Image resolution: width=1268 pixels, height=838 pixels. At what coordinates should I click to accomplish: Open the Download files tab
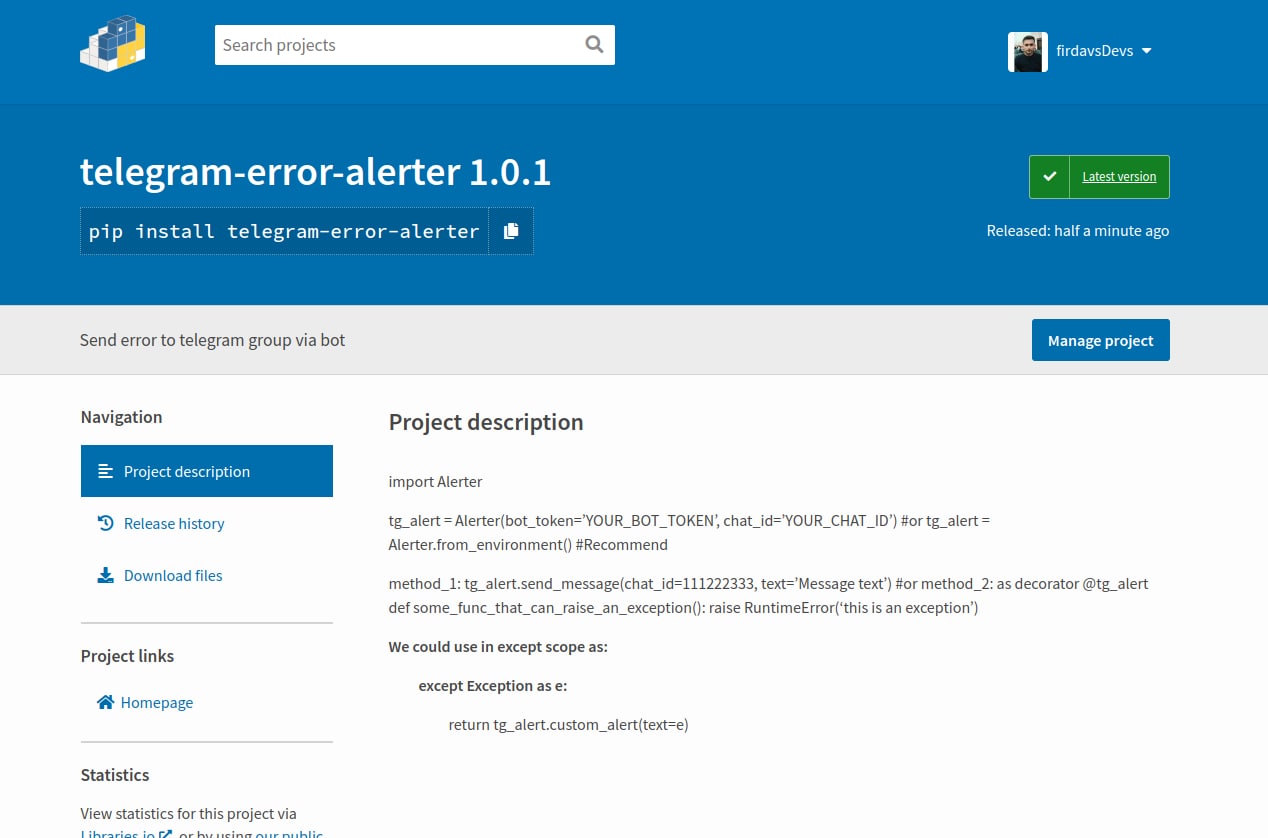tap(207, 575)
